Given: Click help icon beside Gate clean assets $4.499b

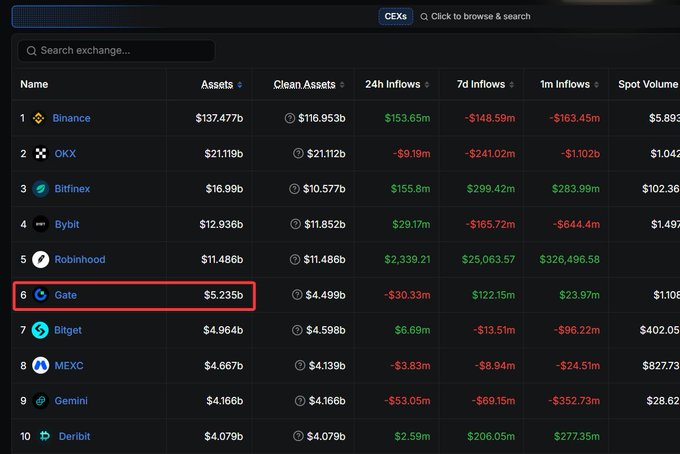Looking at the screenshot, I should (297, 295).
